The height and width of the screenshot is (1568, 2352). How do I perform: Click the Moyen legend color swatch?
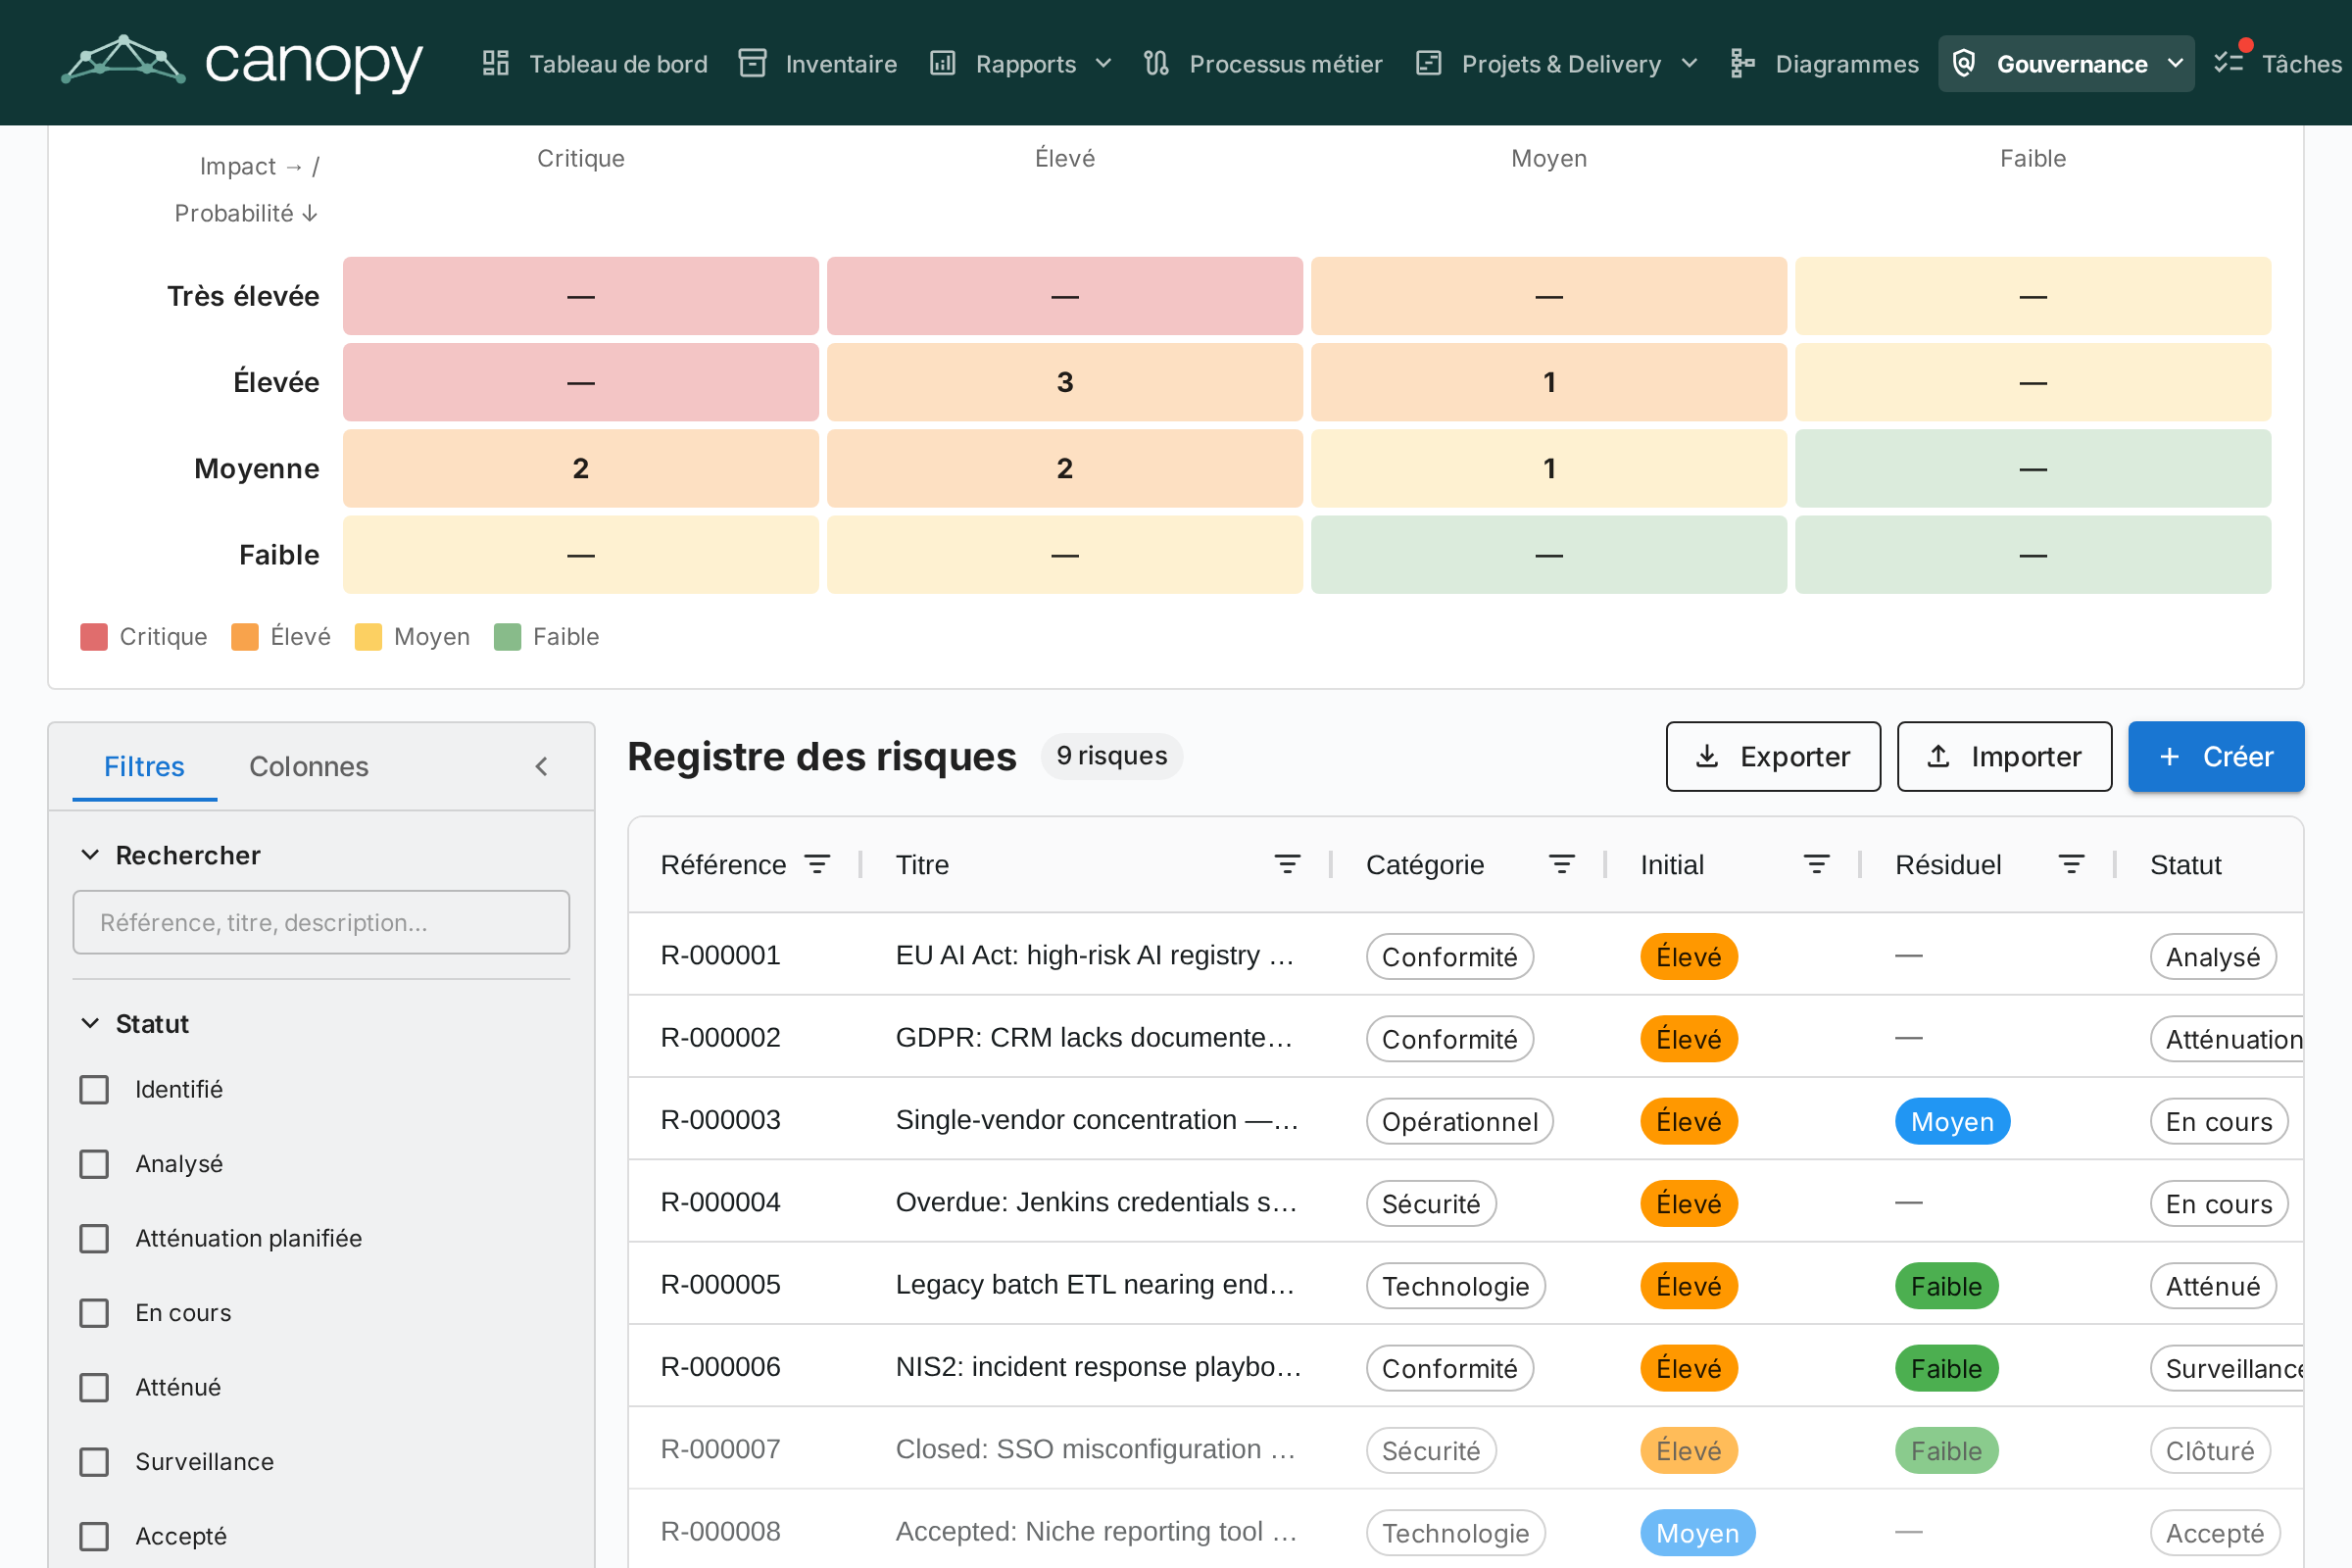(368, 637)
